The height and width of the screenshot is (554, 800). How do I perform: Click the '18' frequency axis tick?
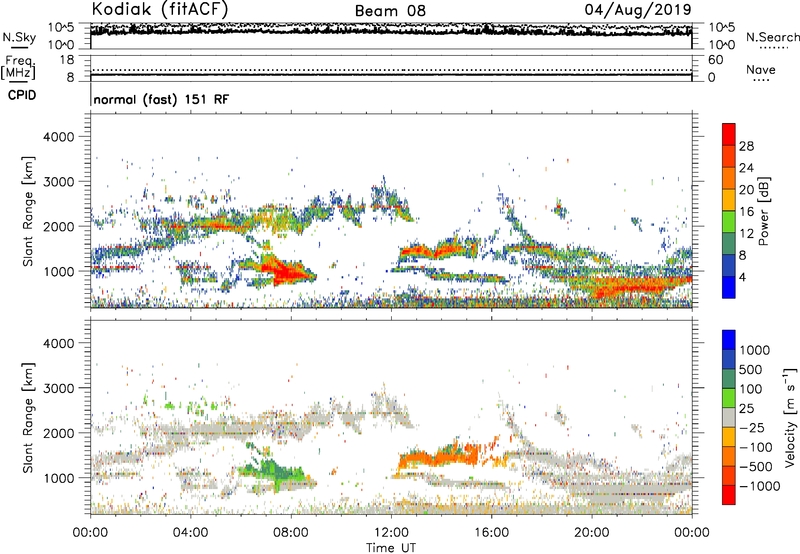click(67, 60)
